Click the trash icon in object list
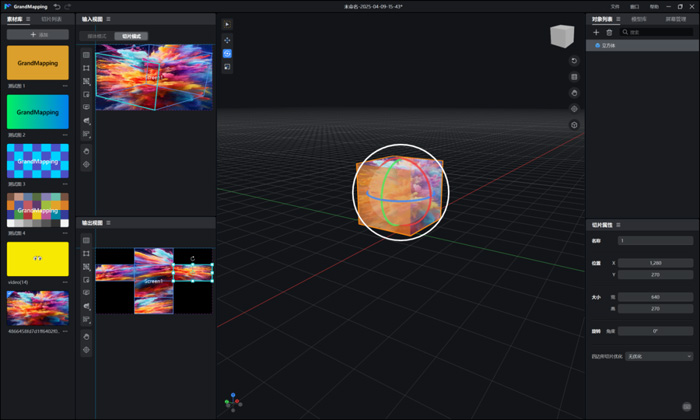 tap(610, 32)
